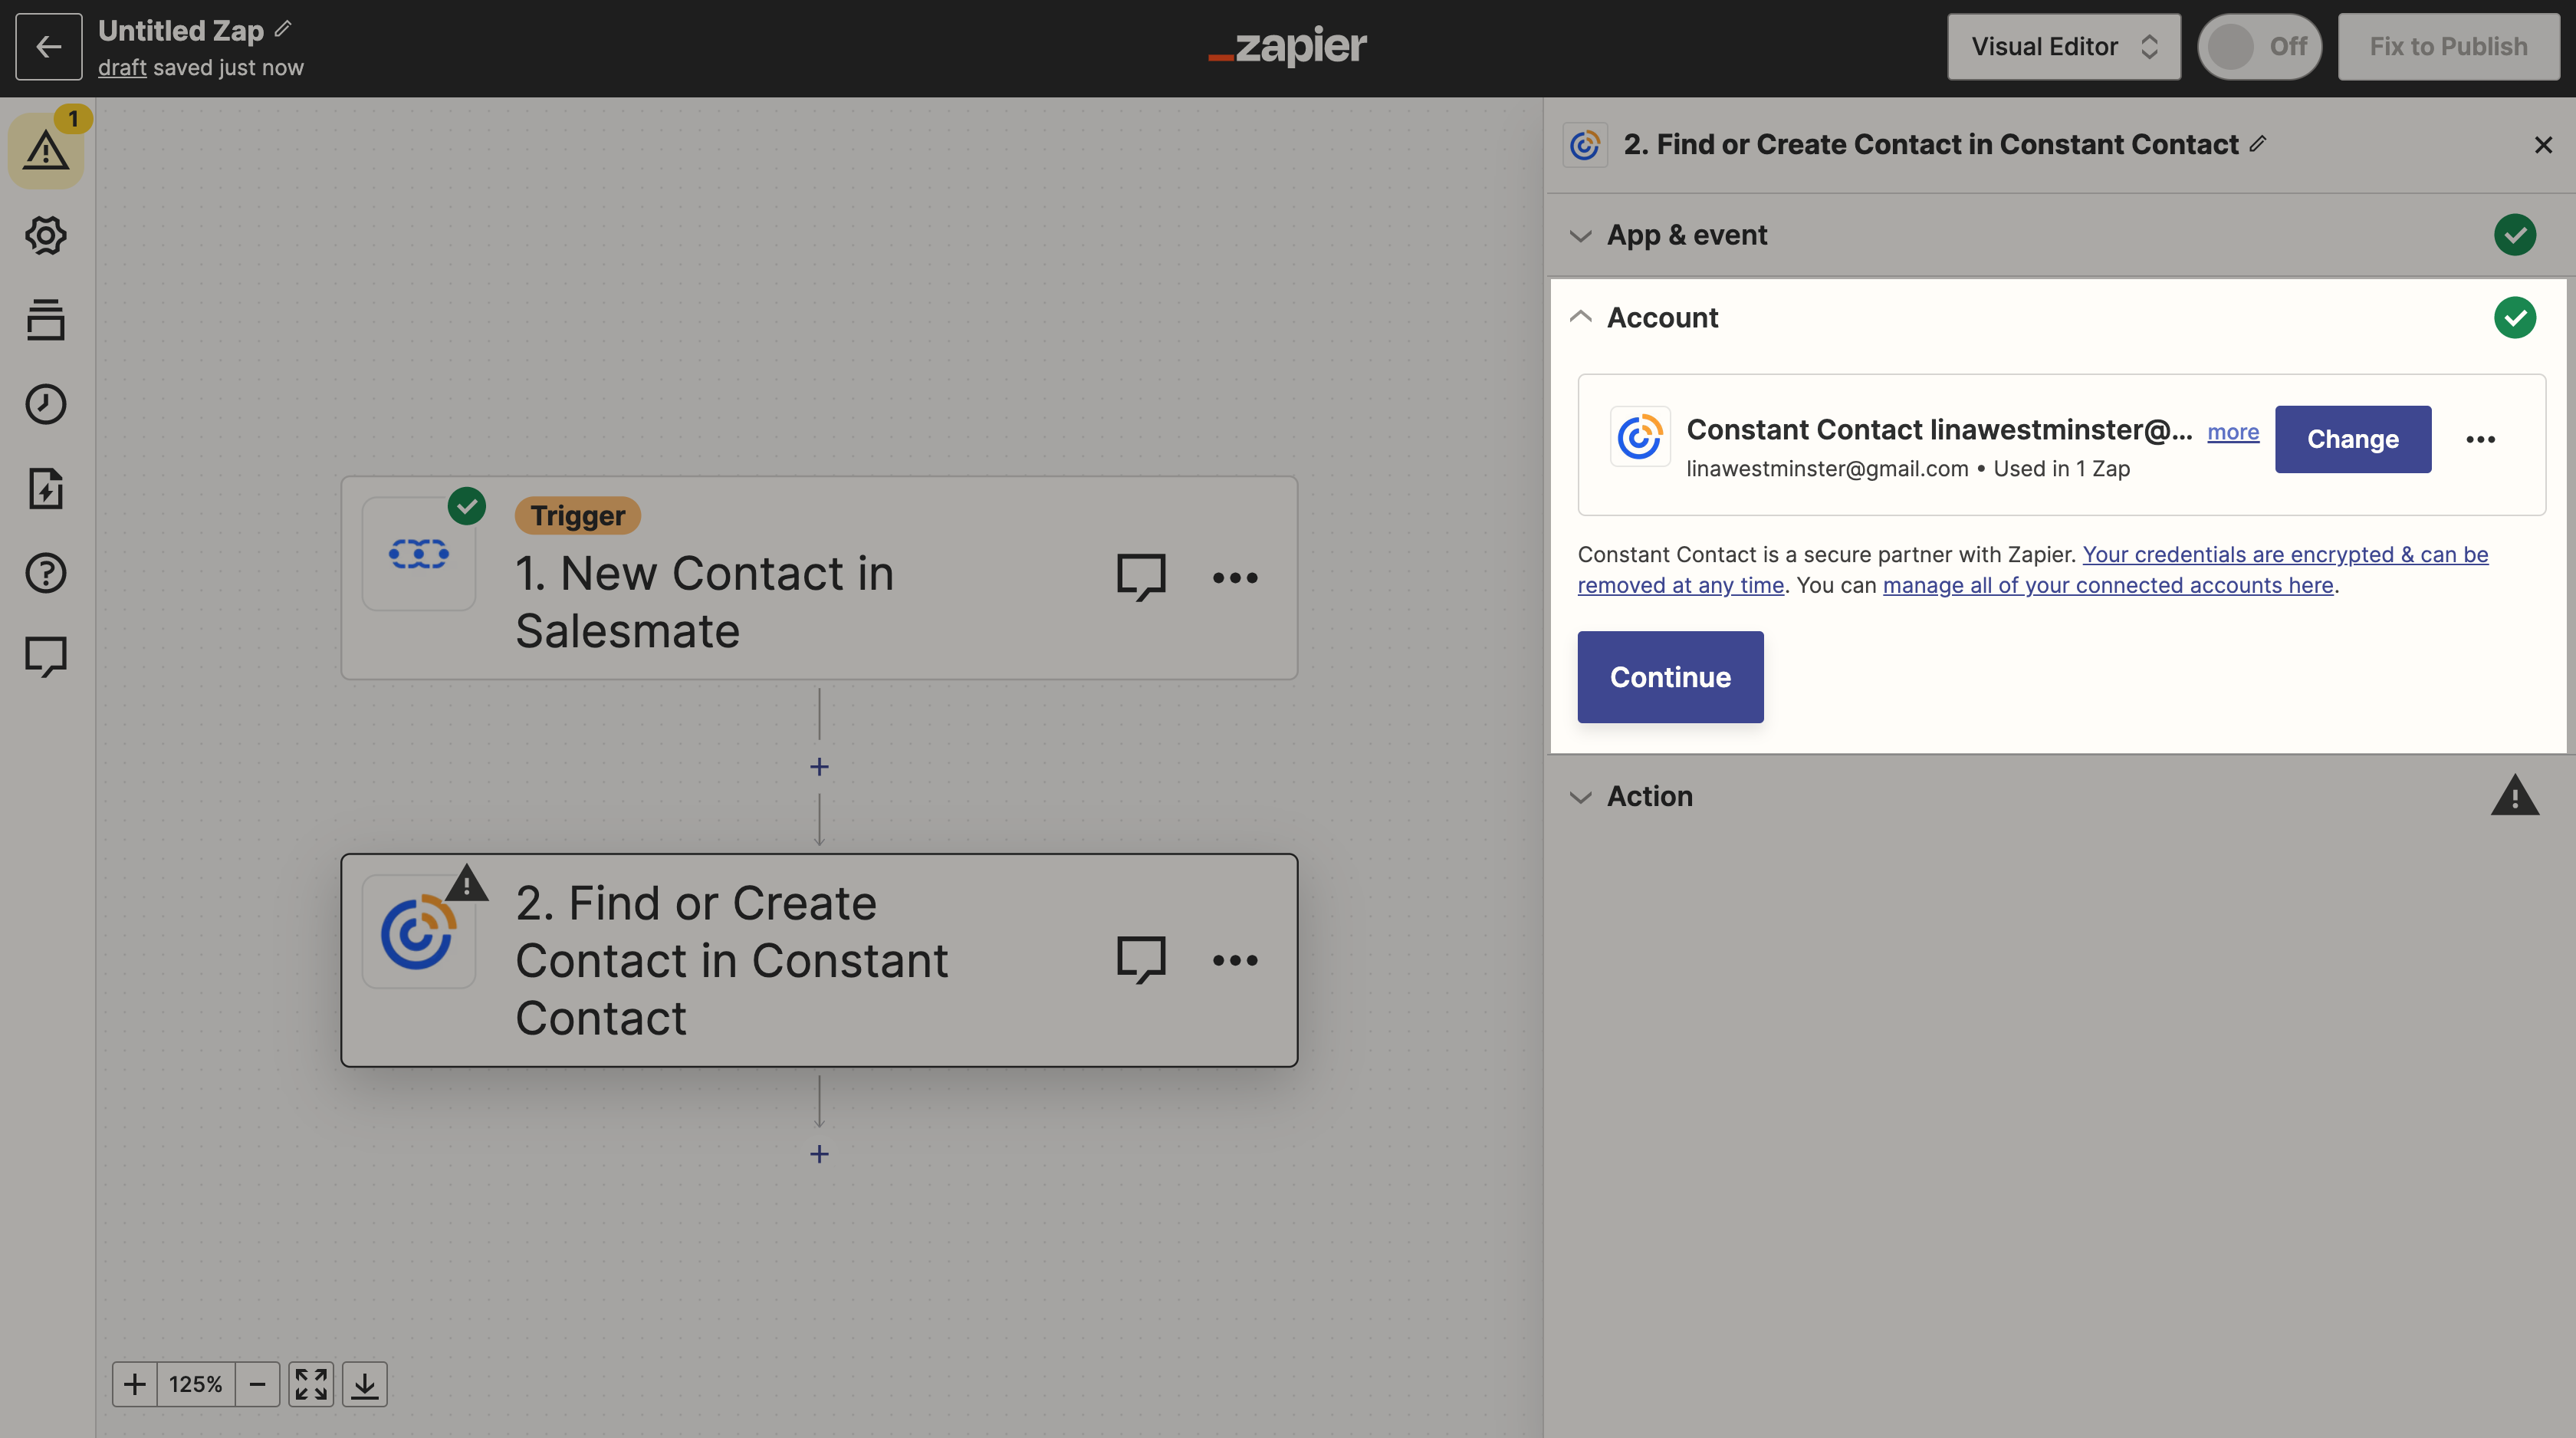This screenshot has height=1438, width=2576.
Task: Open manage all connected accounts link
Action: click(2108, 585)
